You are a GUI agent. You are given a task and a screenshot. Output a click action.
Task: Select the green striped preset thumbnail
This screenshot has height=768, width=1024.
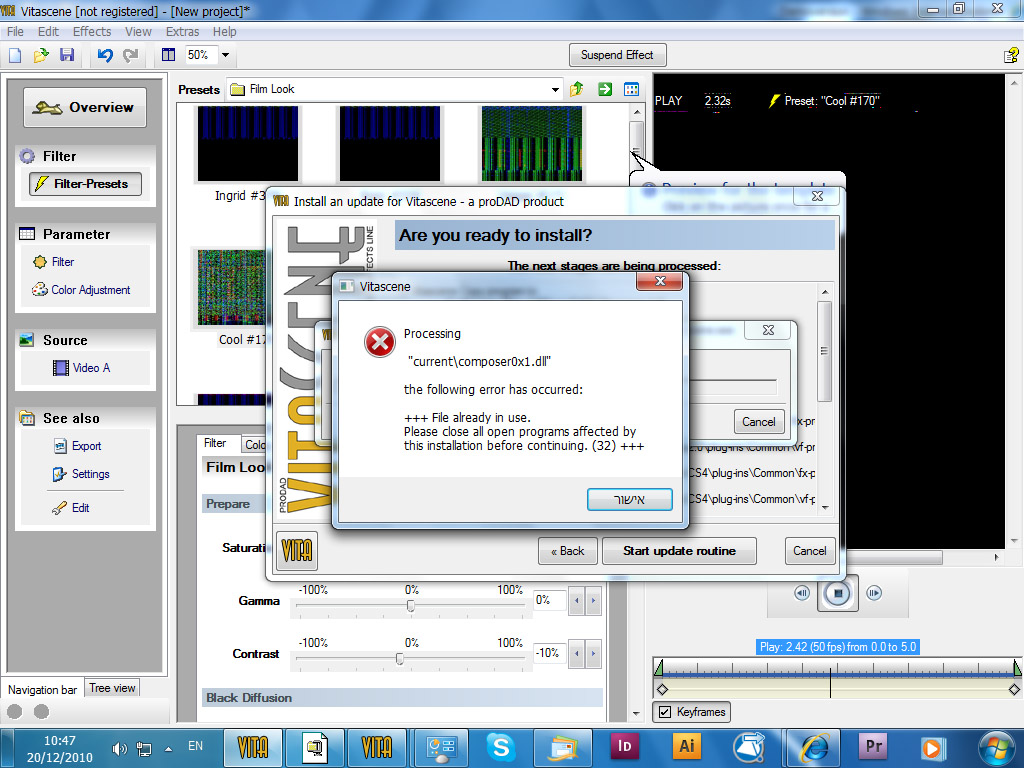click(532, 144)
